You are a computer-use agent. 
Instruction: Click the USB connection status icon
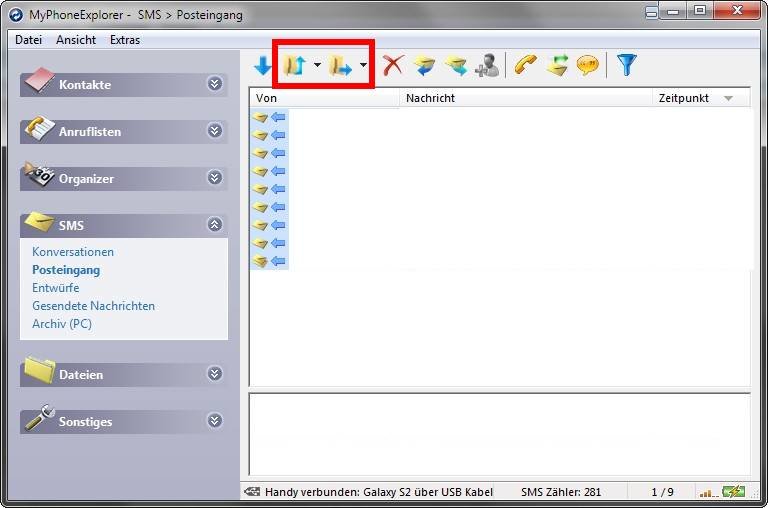point(252,491)
